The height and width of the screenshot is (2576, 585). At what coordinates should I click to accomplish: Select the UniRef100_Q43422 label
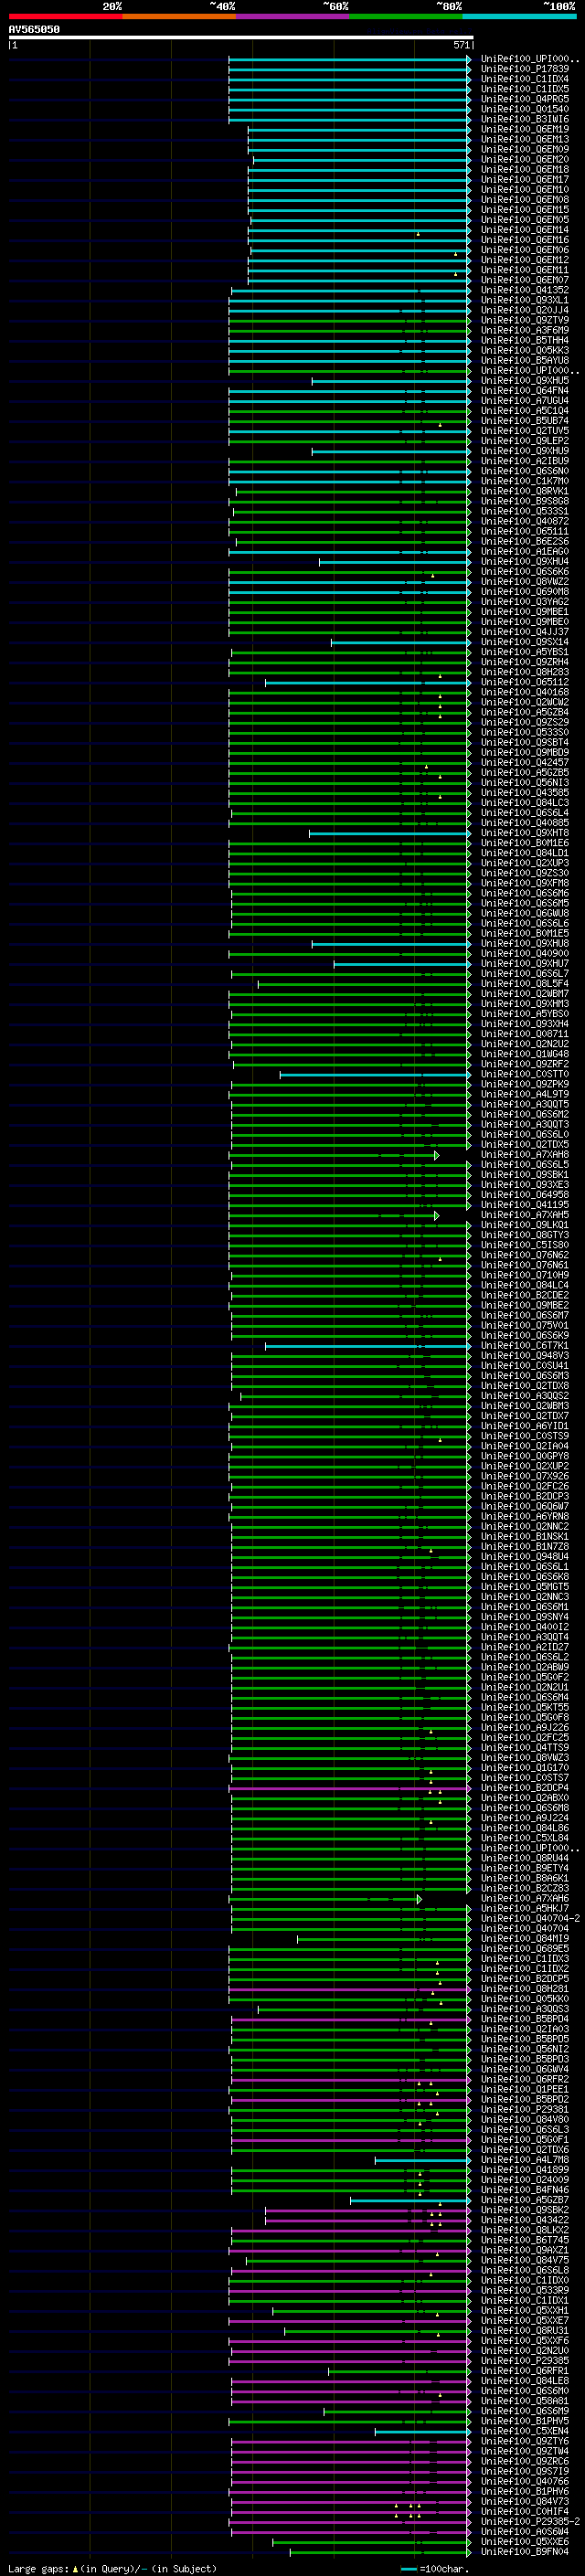click(x=524, y=2220)
